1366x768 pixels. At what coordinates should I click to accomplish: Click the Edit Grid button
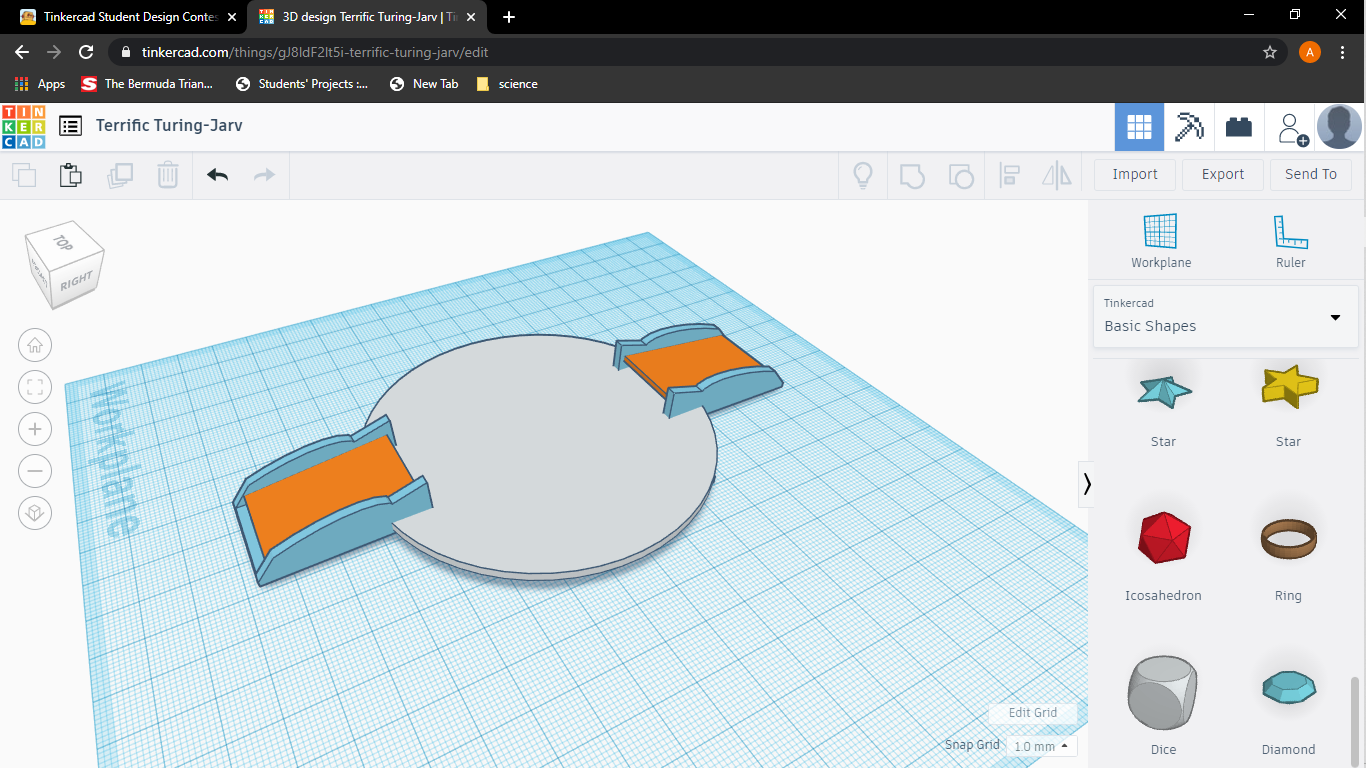pos(1033,713)
